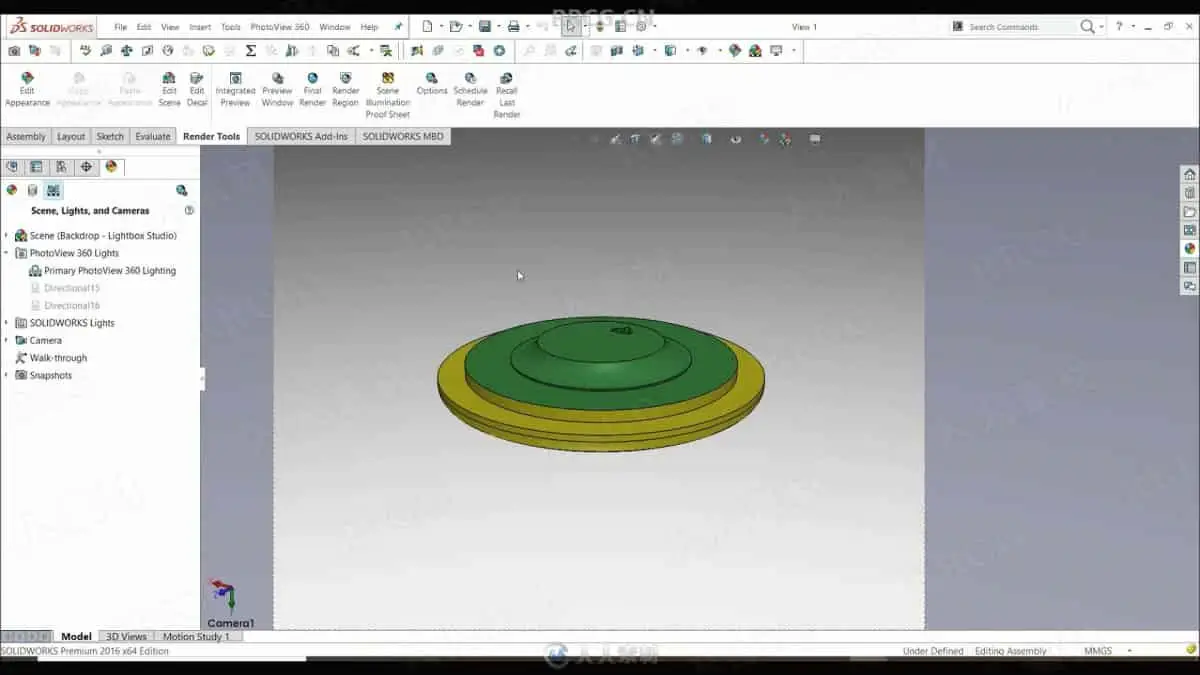Select the Walk-through item
The width and height of the screenshot is (1200, 675).
click(x=58, y=358)
